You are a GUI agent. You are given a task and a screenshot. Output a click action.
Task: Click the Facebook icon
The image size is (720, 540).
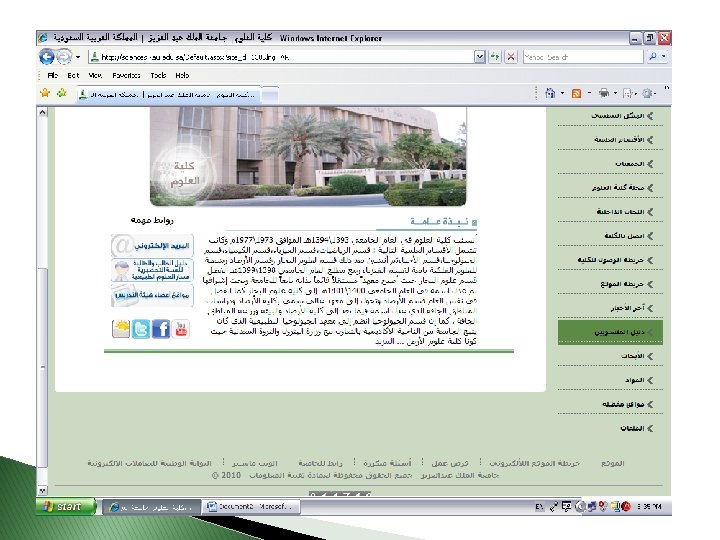(161, 329)
